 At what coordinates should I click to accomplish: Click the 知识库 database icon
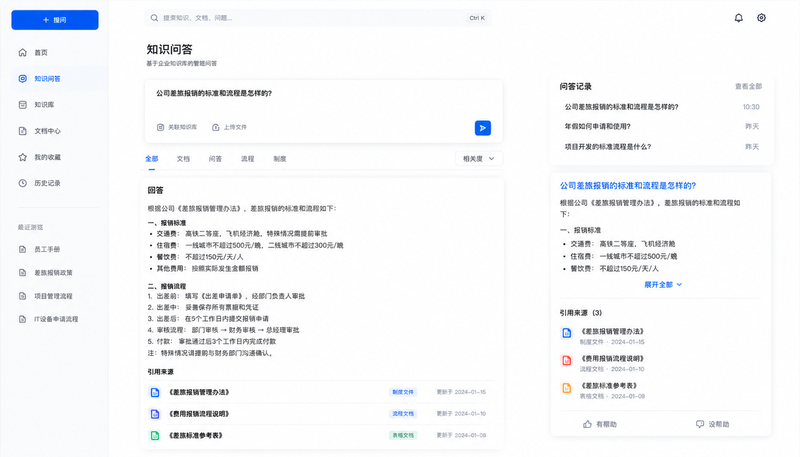pos(22,105)
